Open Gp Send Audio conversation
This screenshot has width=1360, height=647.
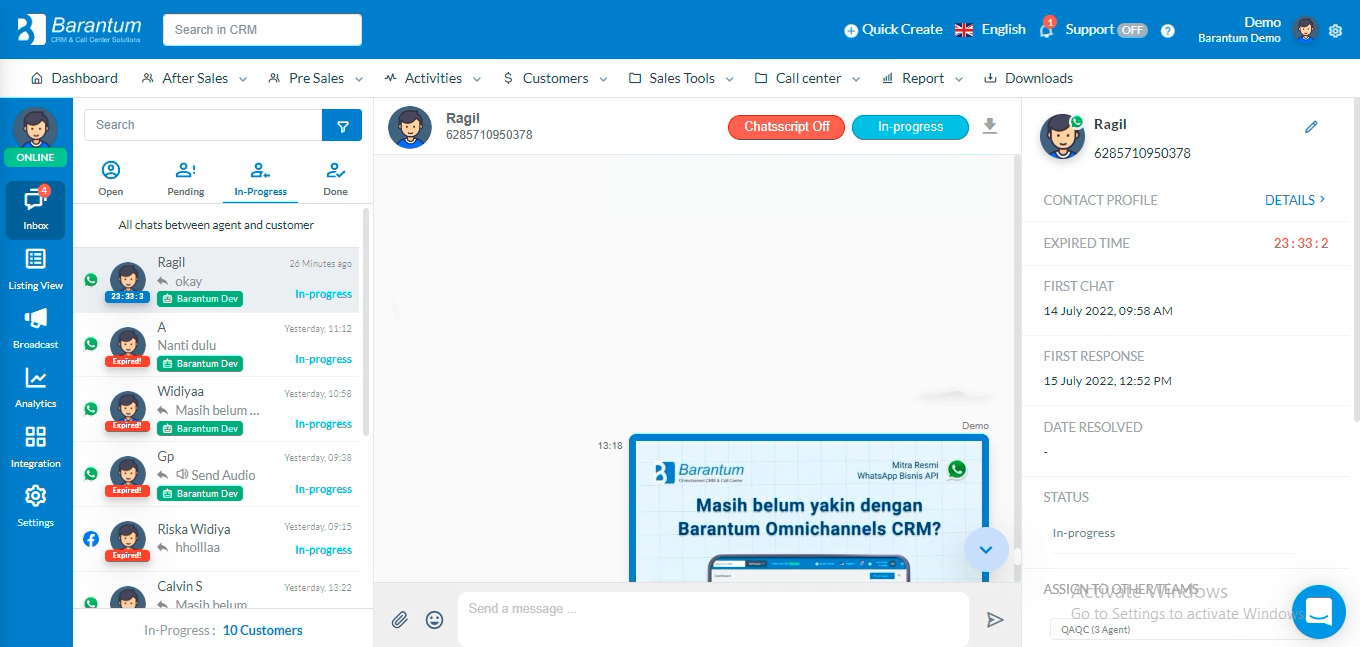tap(216, 475)
